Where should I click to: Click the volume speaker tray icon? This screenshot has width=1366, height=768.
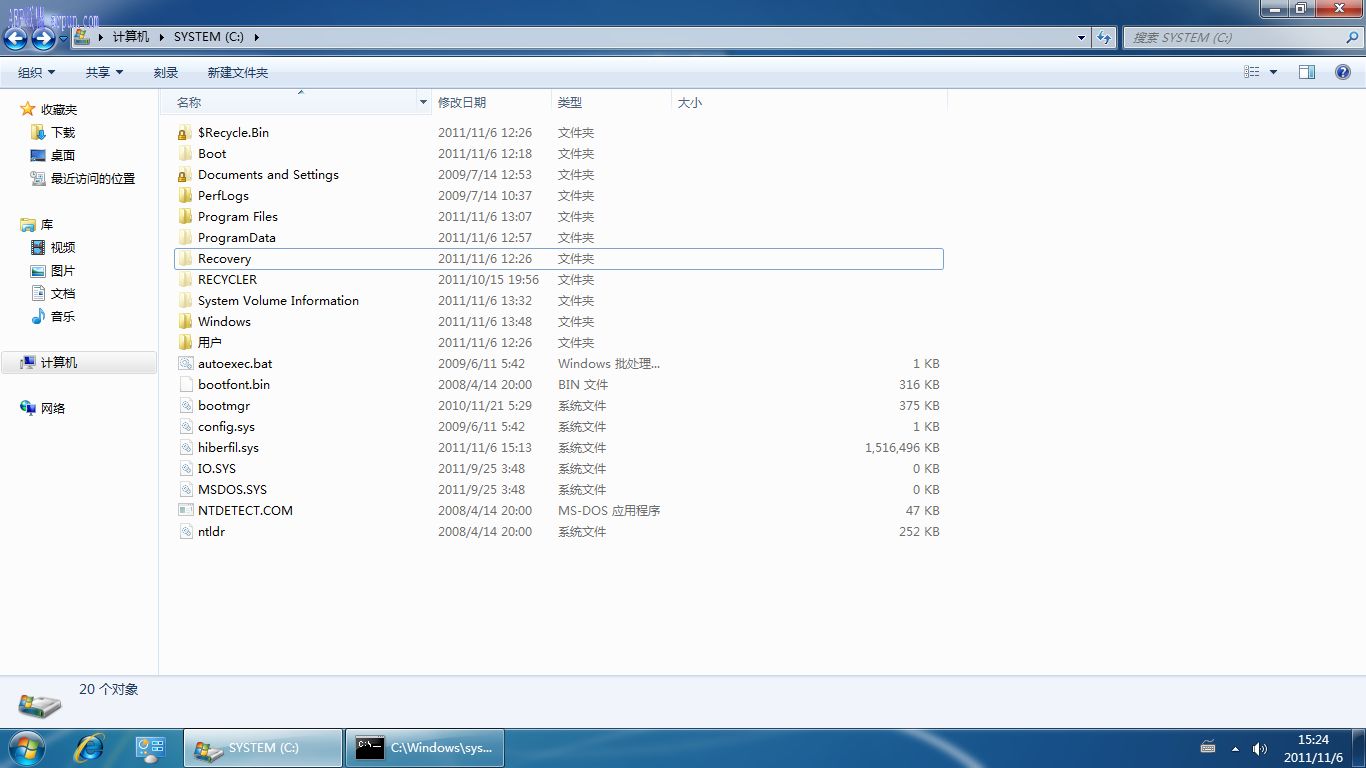(x=1259, y=748)
